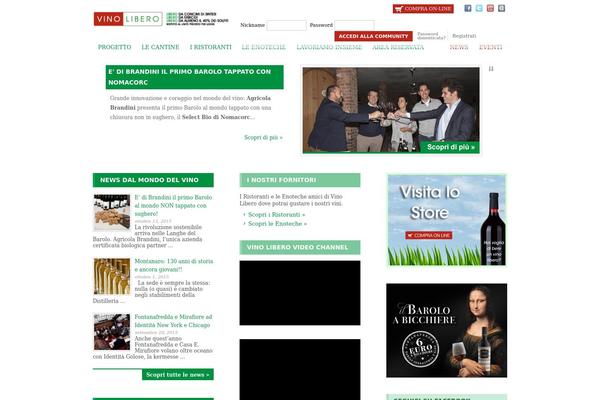Play the first Vino Libero video

pos(300,293)
